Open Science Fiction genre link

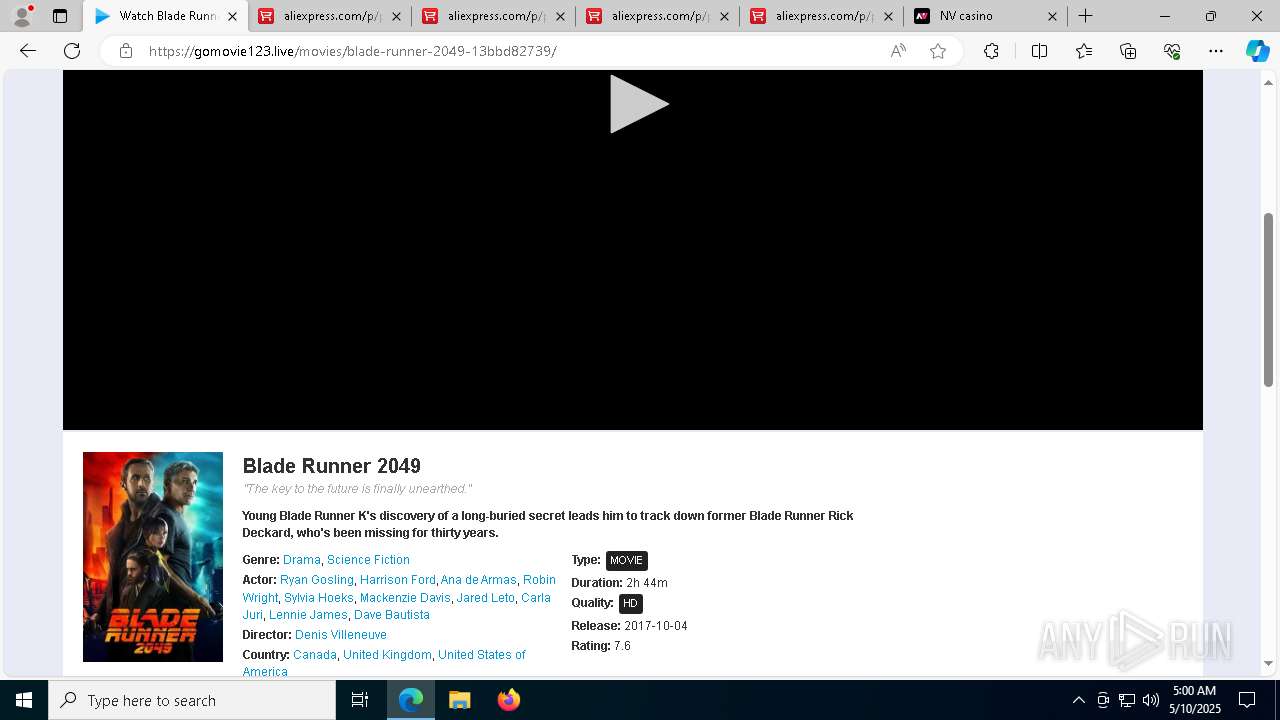368,560
